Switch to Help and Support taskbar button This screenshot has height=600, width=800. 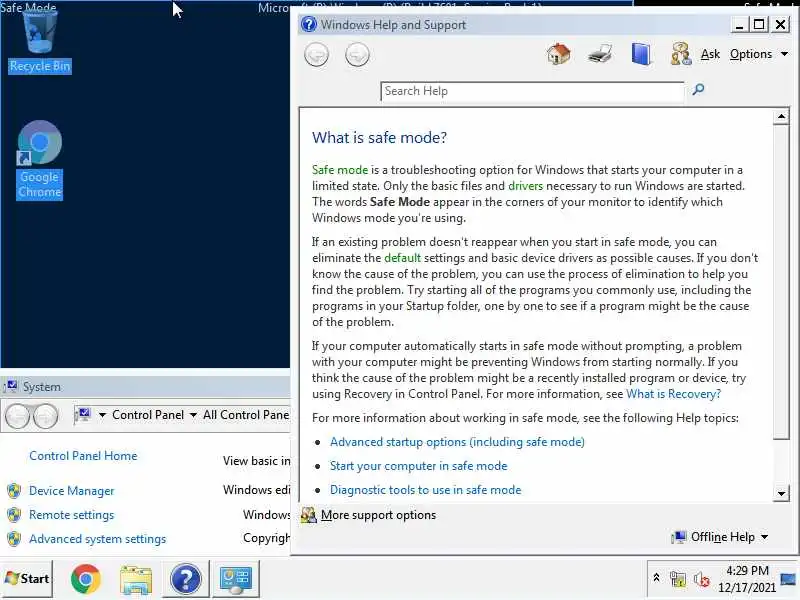186,579
